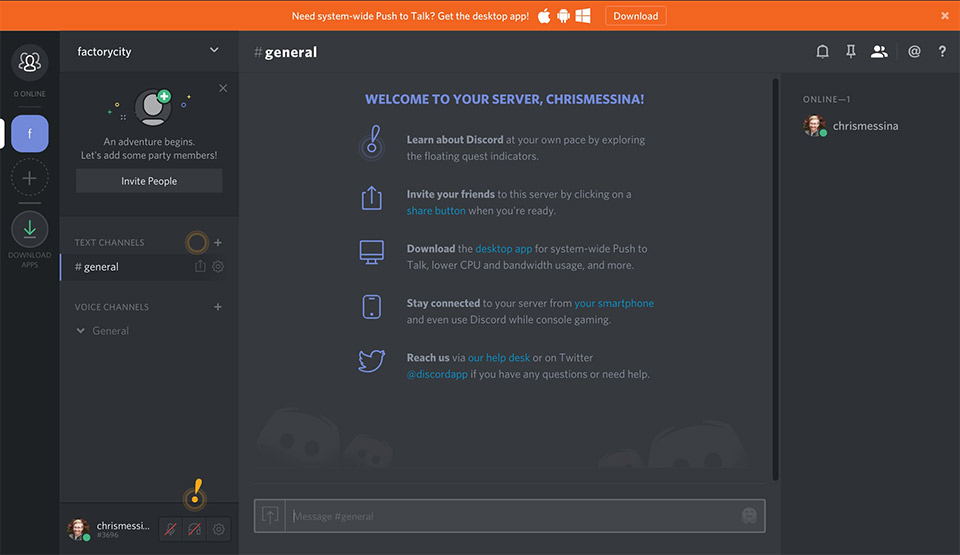The image size is (960, 555).
Task: Dismiss the invite adventure card
Action: point(223,88)
